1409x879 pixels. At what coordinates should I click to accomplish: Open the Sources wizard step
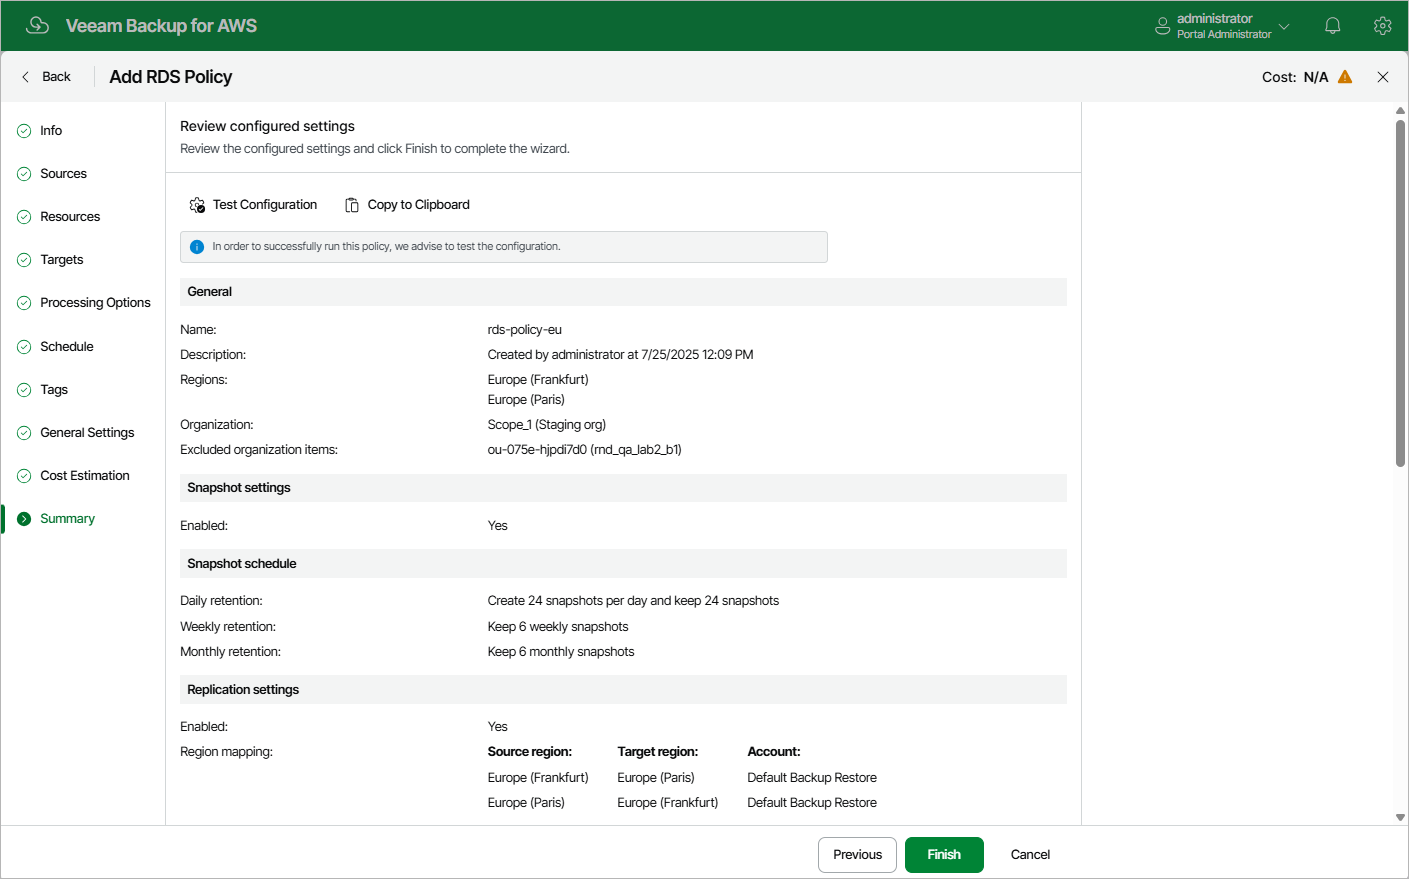[x=63, y=174]
